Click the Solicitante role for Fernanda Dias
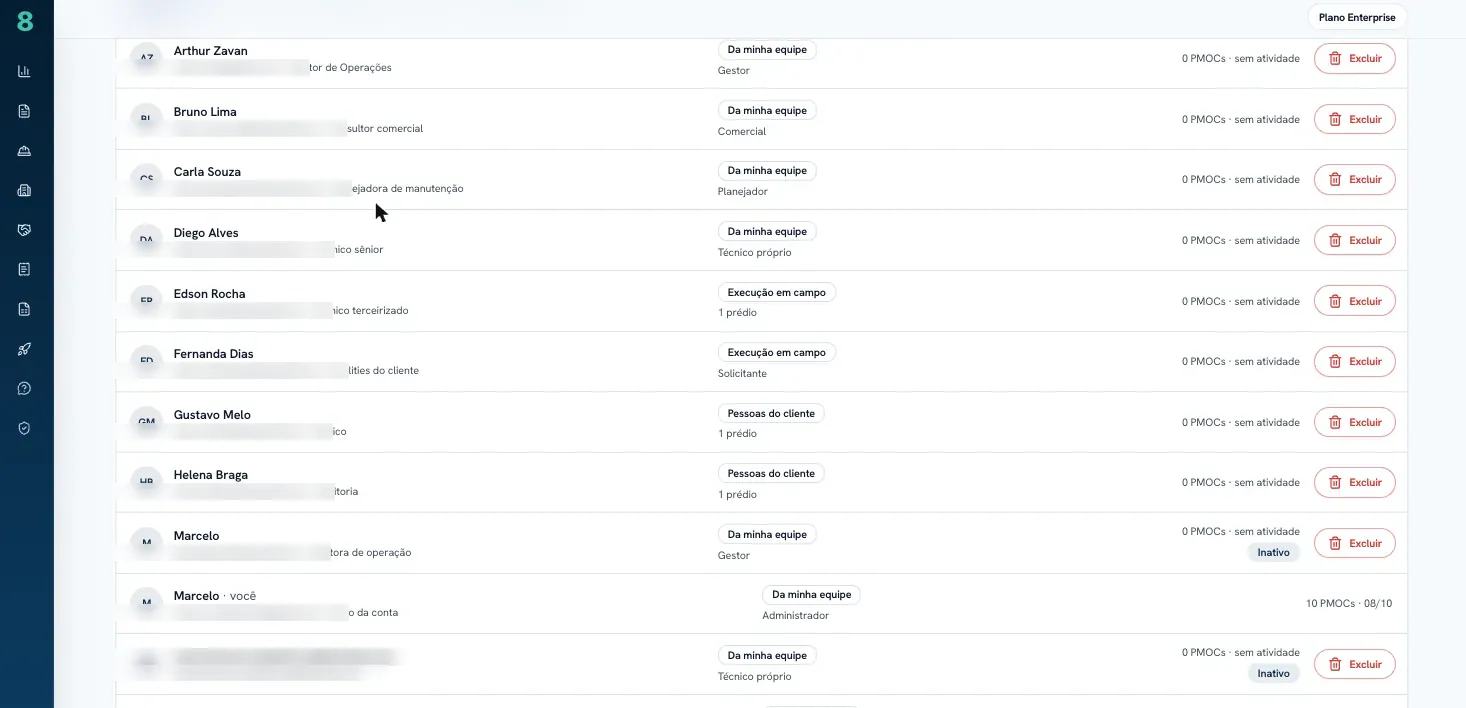The image size is (1466, 708). tap(742, 373)
